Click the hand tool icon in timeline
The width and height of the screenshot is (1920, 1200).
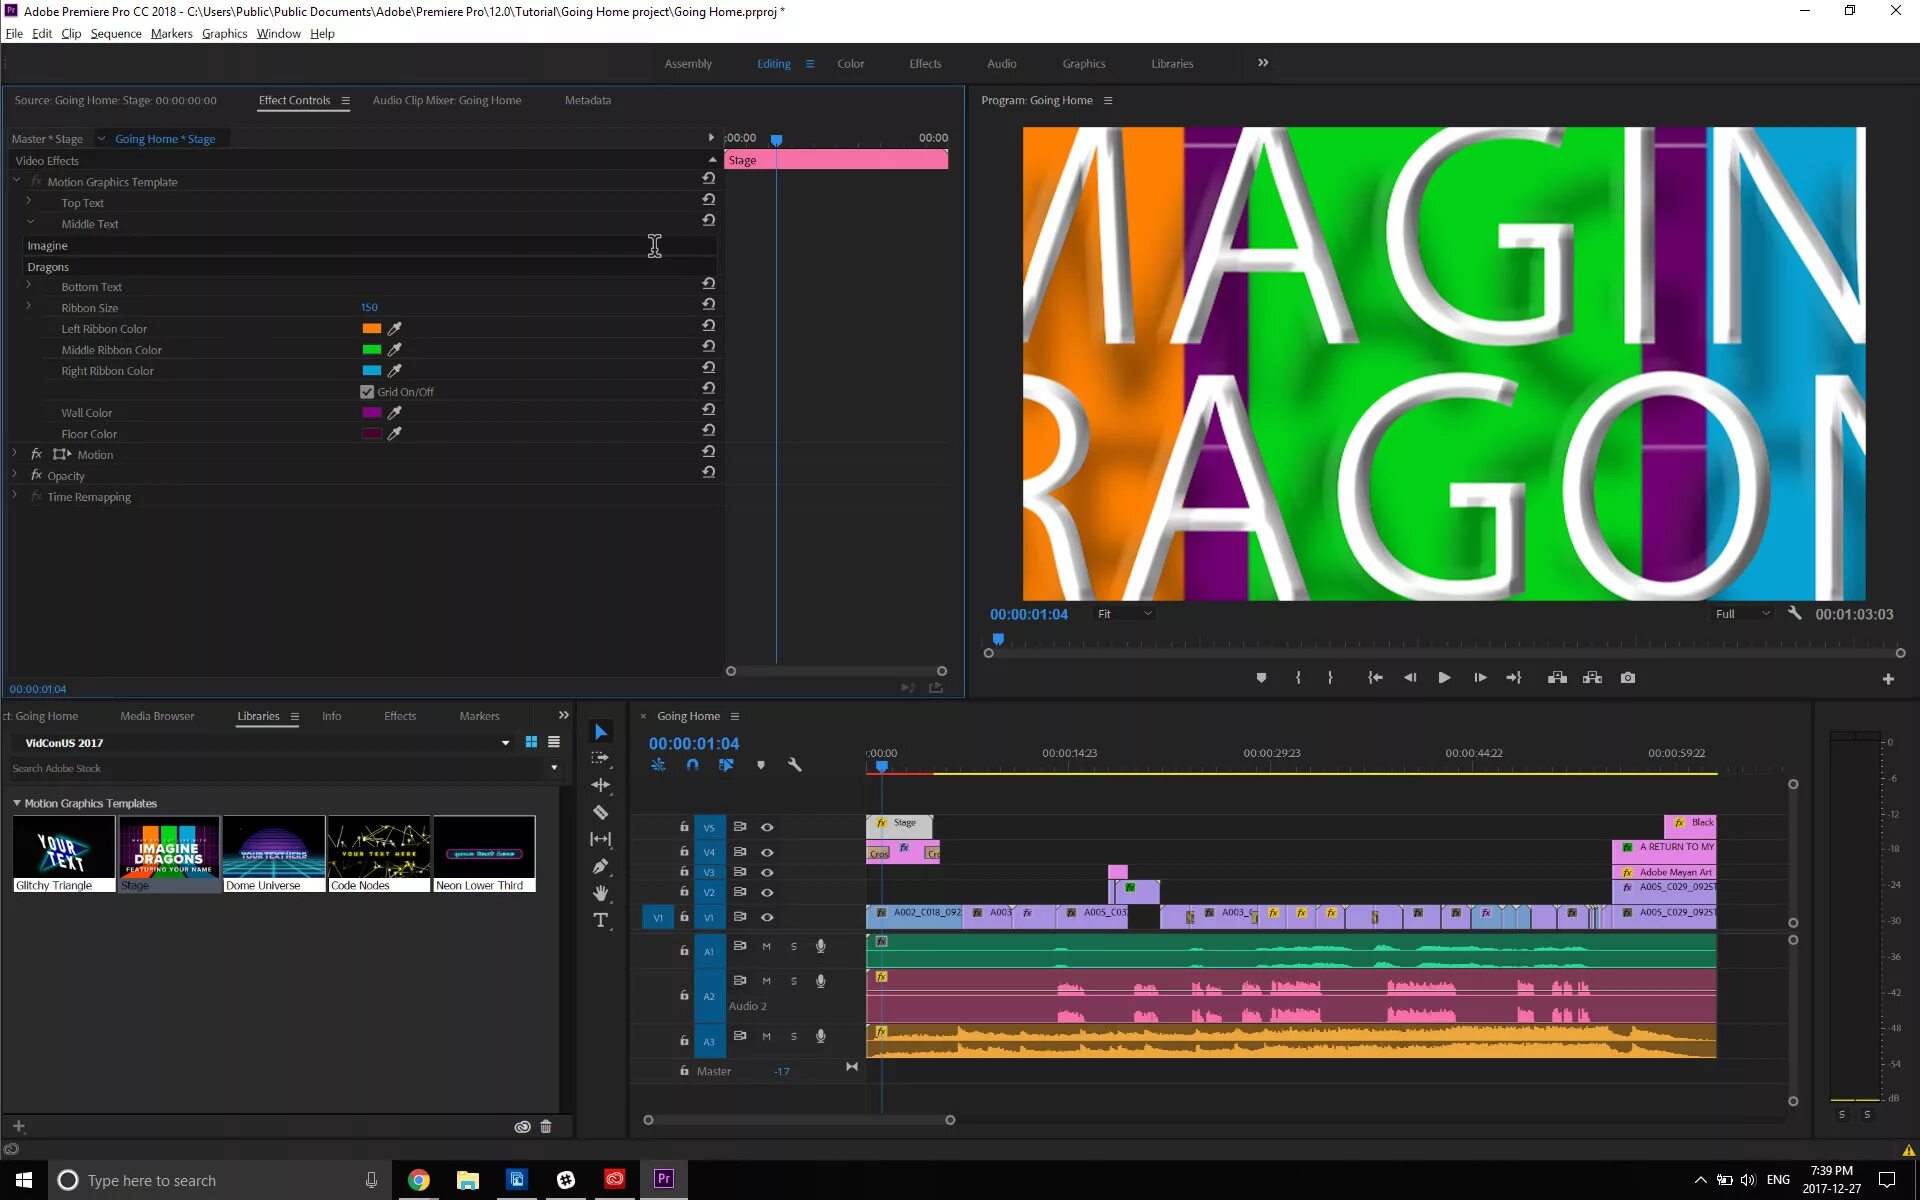click(599, 893)
